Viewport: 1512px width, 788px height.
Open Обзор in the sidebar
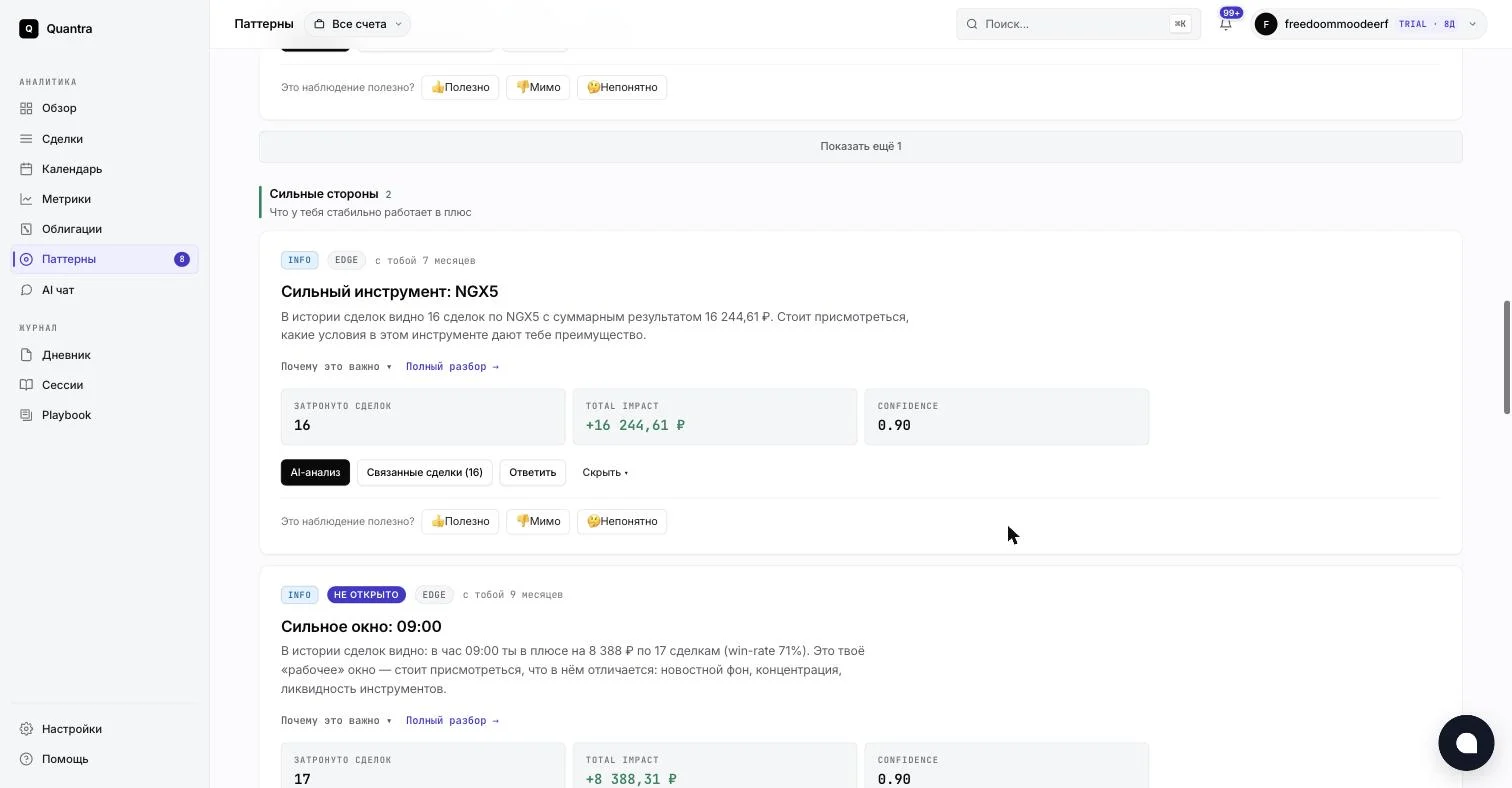(105, 108)
